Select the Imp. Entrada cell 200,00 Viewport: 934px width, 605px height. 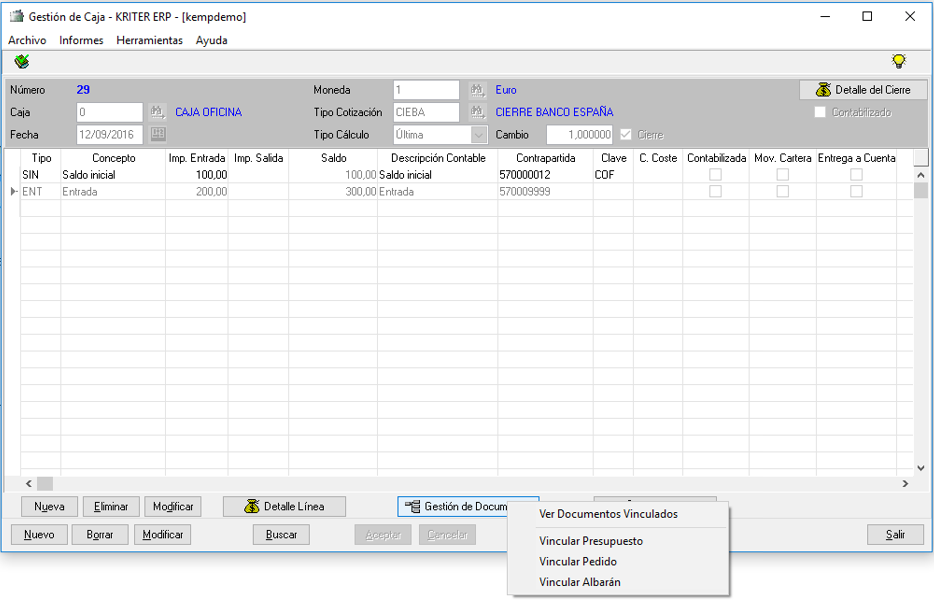pos(197,191)
